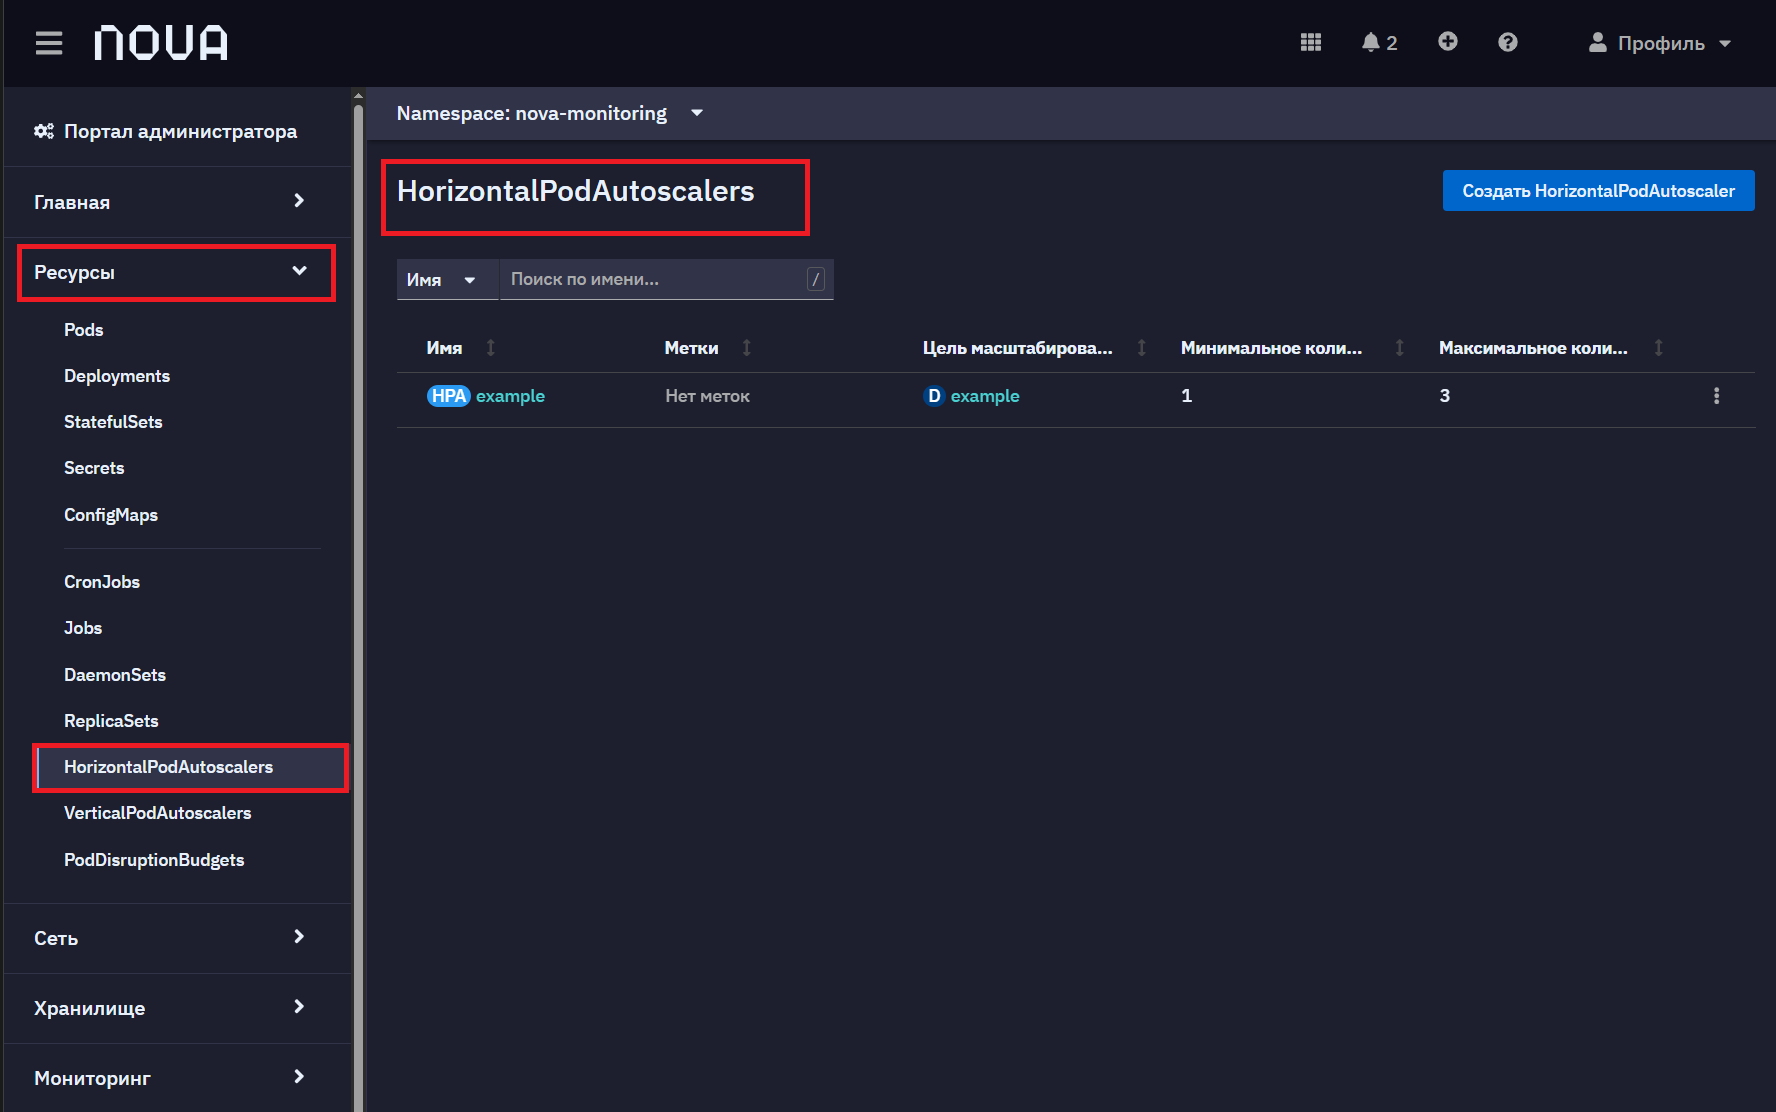
Task: Click the Метки column header
Action: [x=691, y=348]
